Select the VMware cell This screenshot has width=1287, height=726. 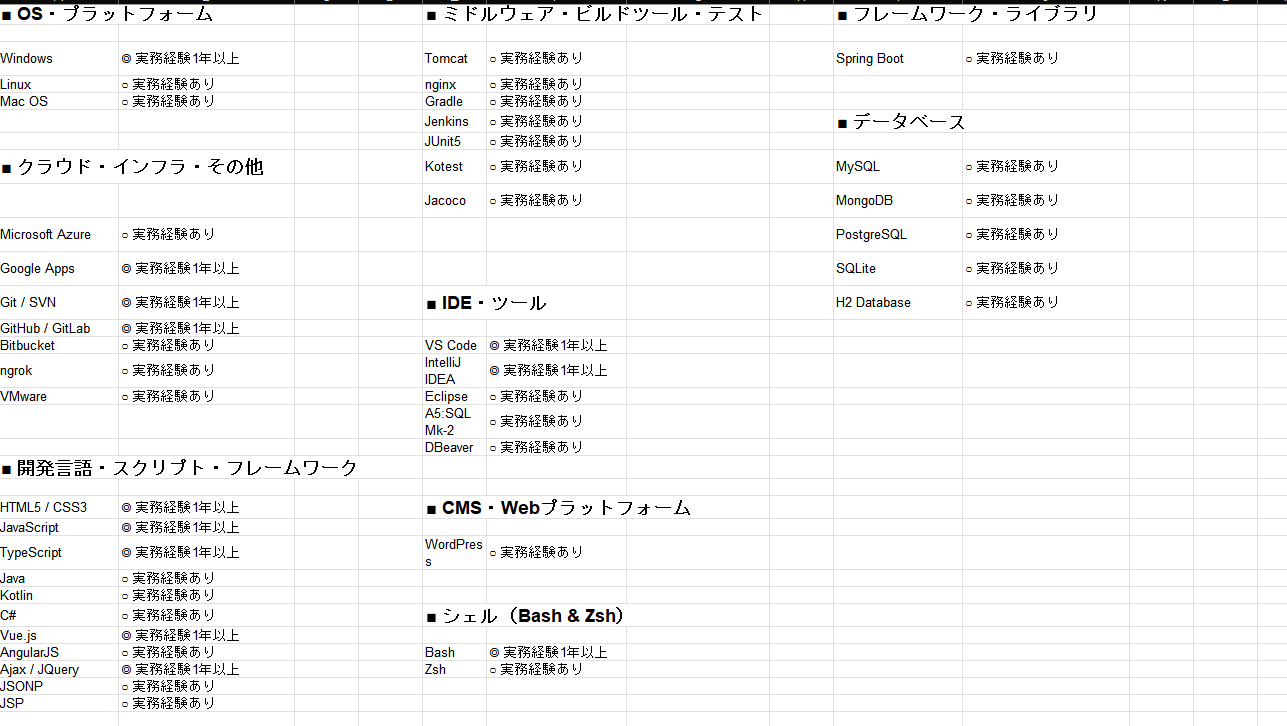[x=59, y=397]
